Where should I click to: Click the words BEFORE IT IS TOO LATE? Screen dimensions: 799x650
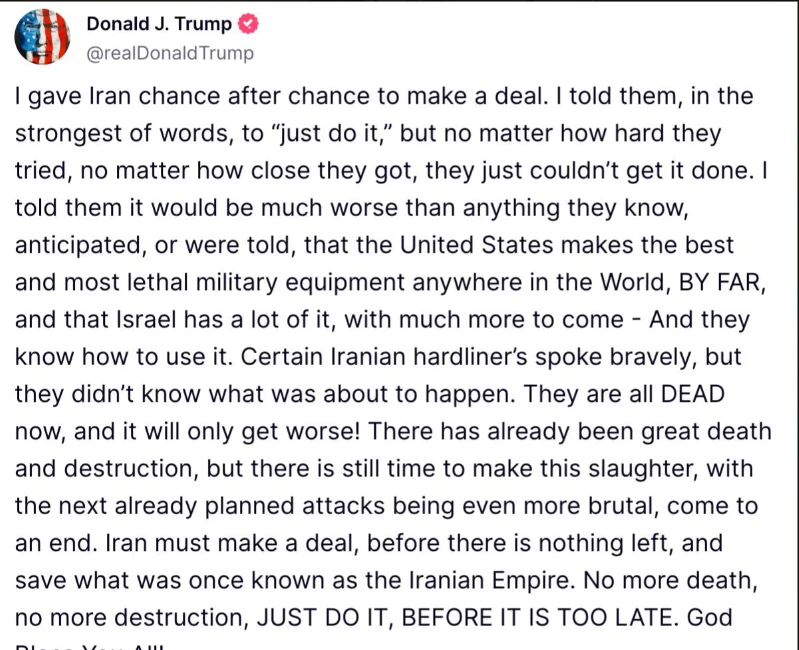[540, 617]
